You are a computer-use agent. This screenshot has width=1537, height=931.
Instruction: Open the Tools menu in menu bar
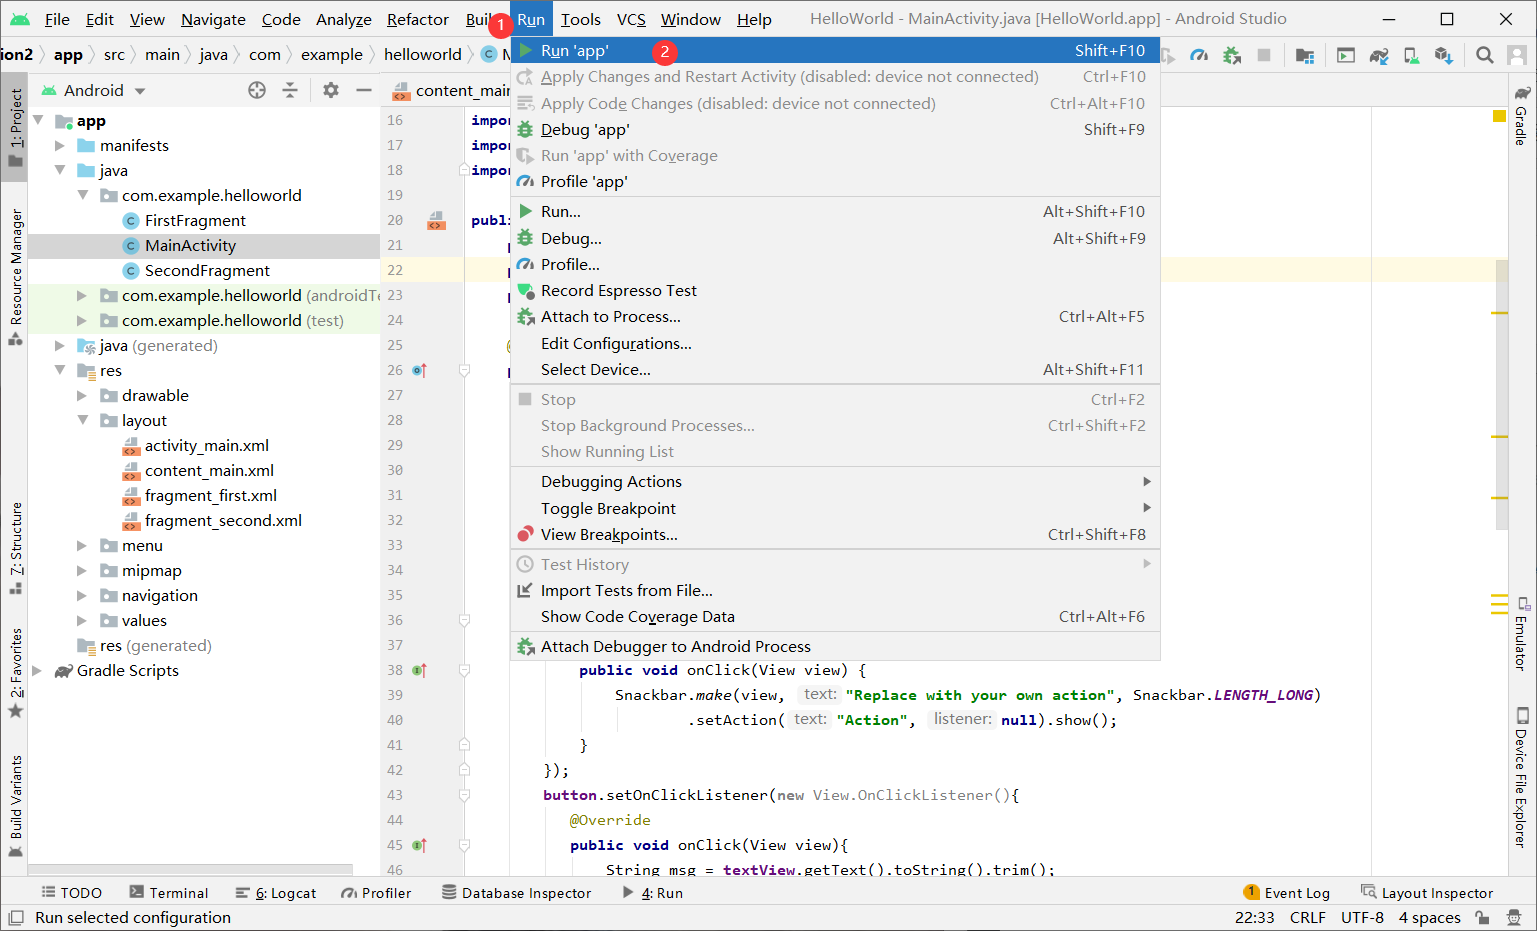tap(580, 19)
